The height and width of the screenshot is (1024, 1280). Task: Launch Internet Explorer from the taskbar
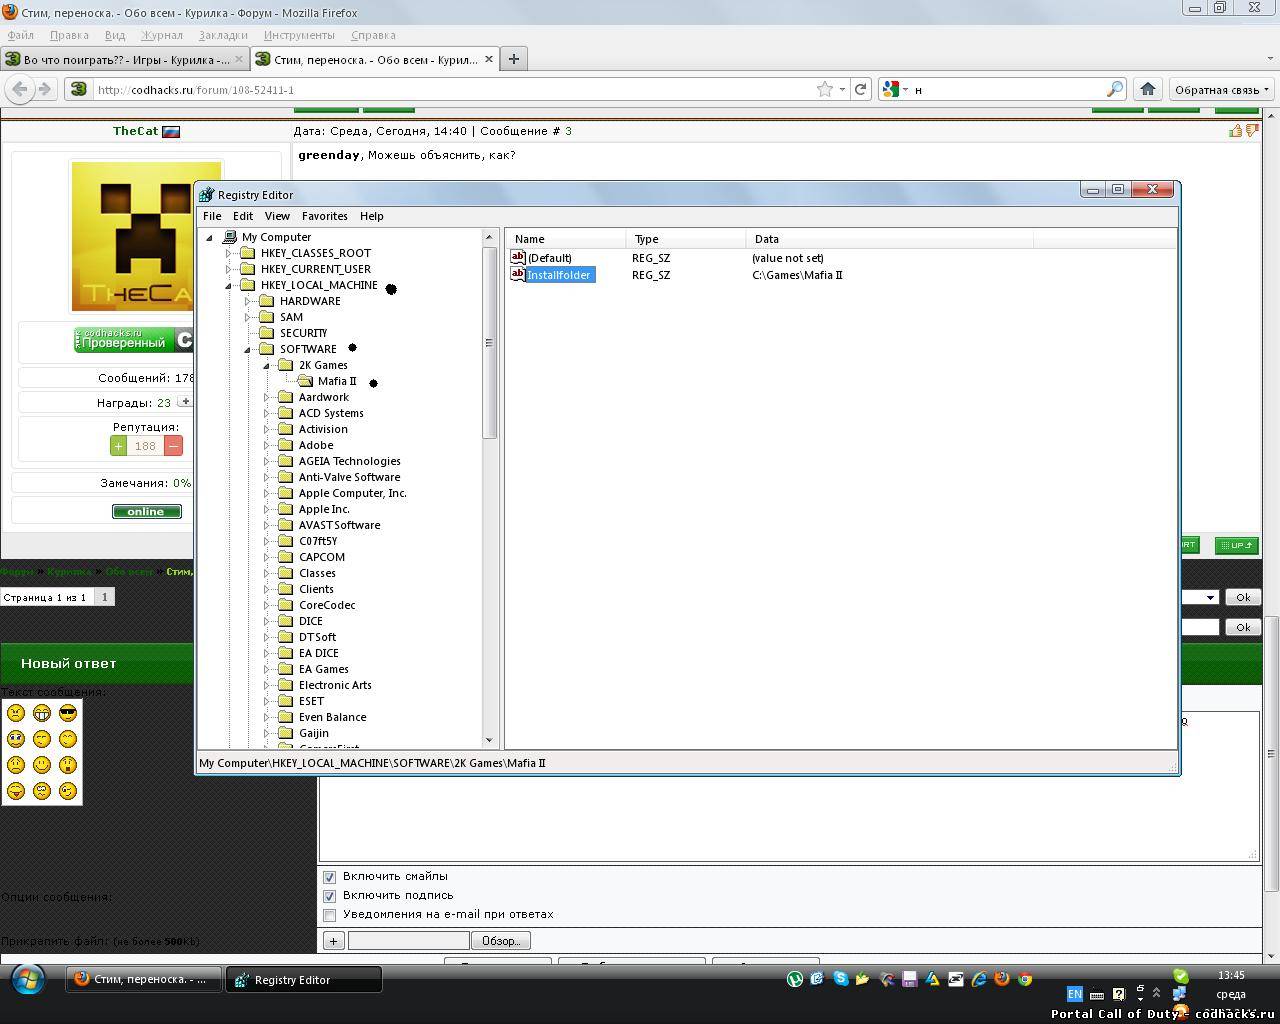[979, 979]
